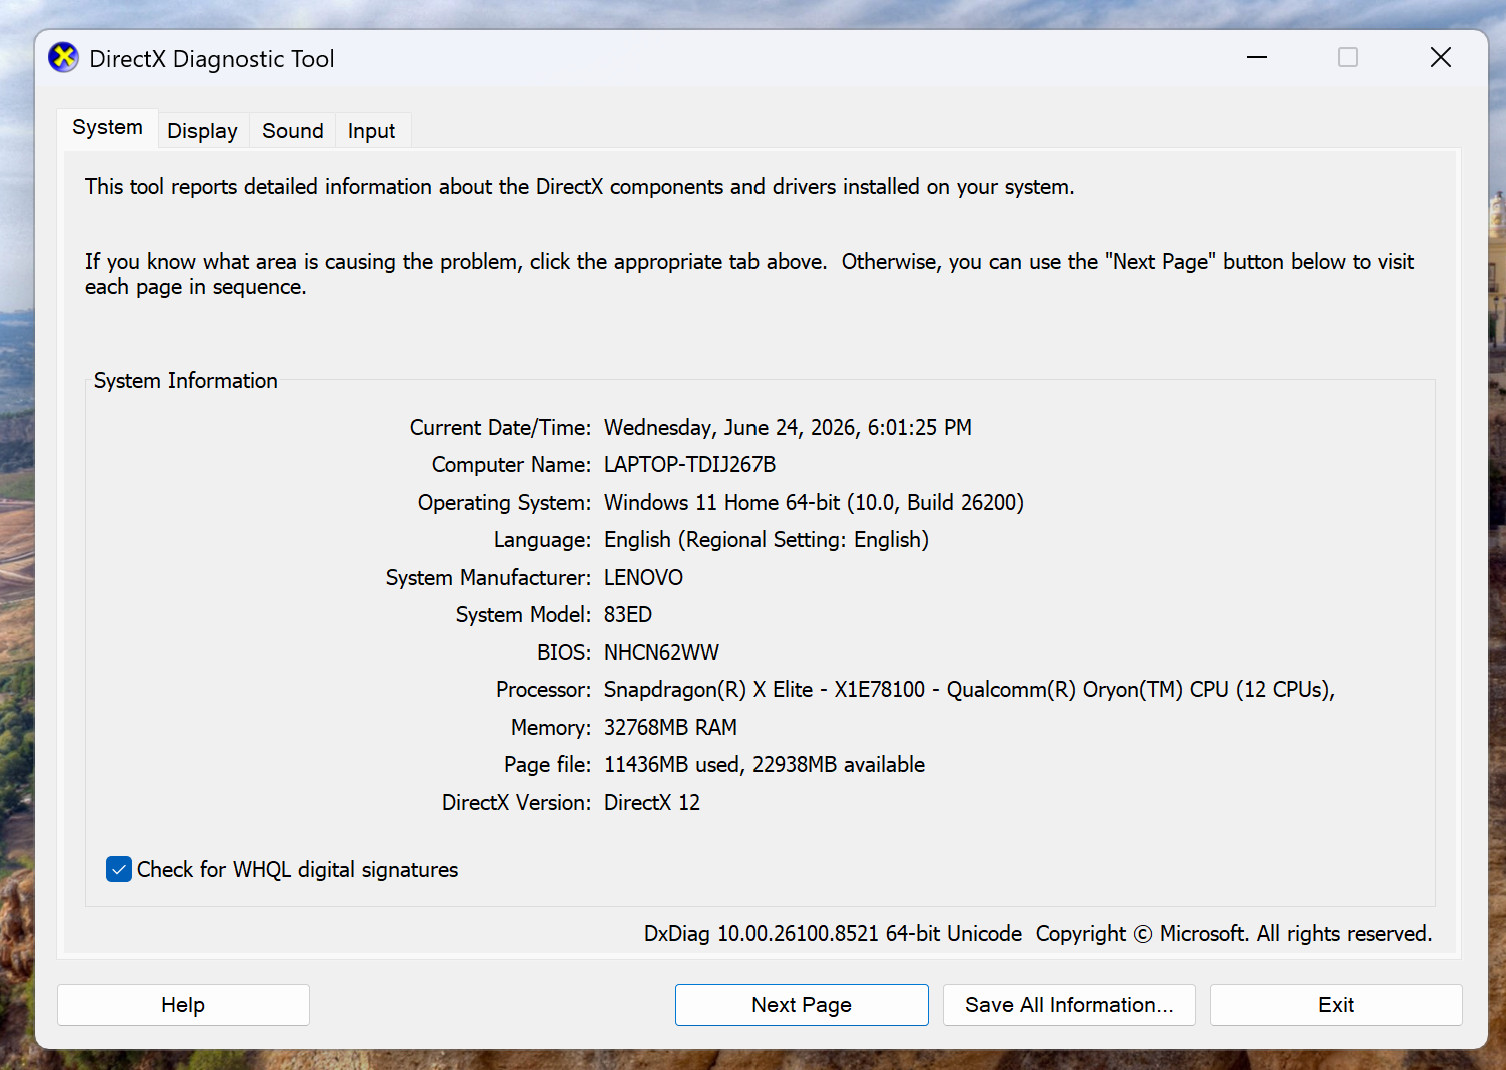The height and width of the screenshot is (1070, 1506).
Task: Select the computer name LAPTOP-TDIJ267B
Action: pos(690,465)
